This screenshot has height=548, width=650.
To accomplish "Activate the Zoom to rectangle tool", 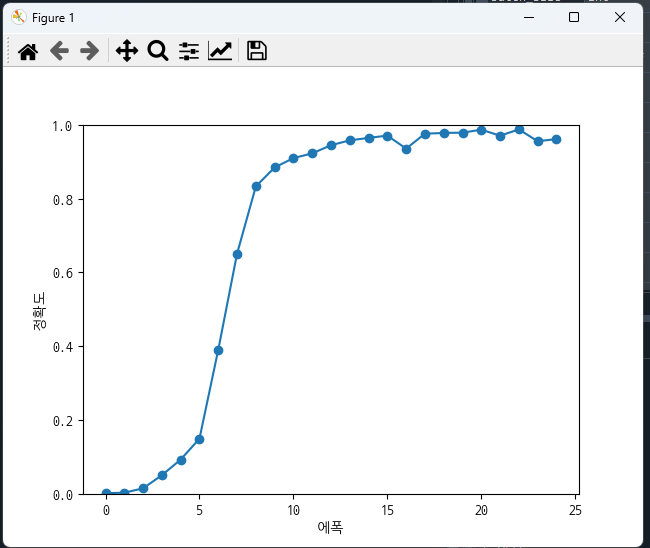I will coord(158,51).
